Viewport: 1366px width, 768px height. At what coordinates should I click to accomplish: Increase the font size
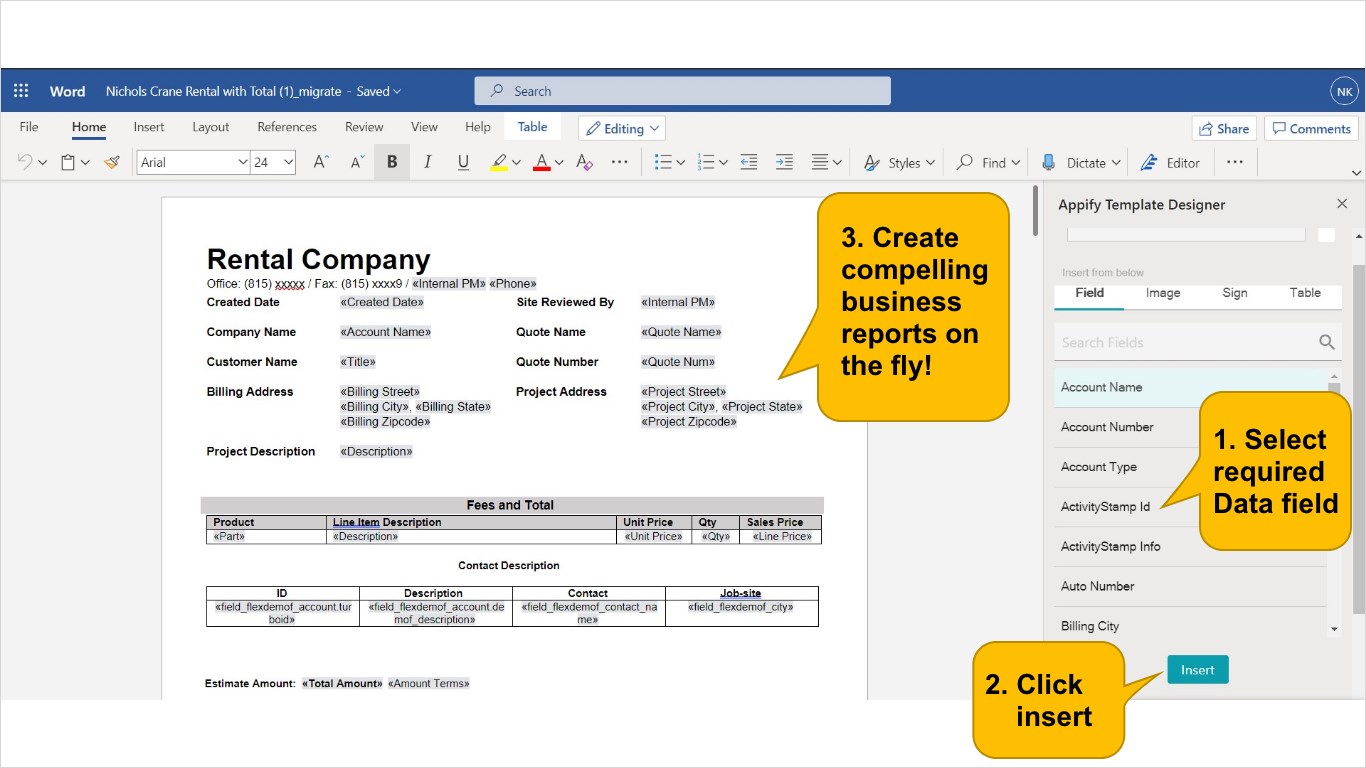click(x=320, y=162)
